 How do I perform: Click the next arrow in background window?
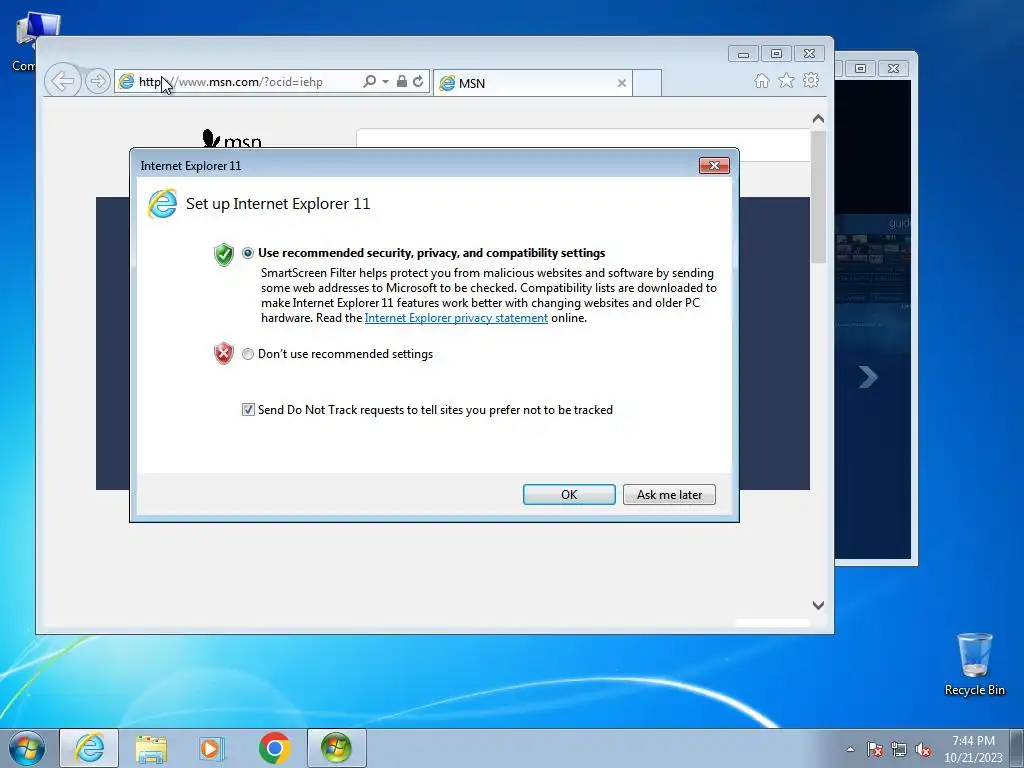click(867, 376)
